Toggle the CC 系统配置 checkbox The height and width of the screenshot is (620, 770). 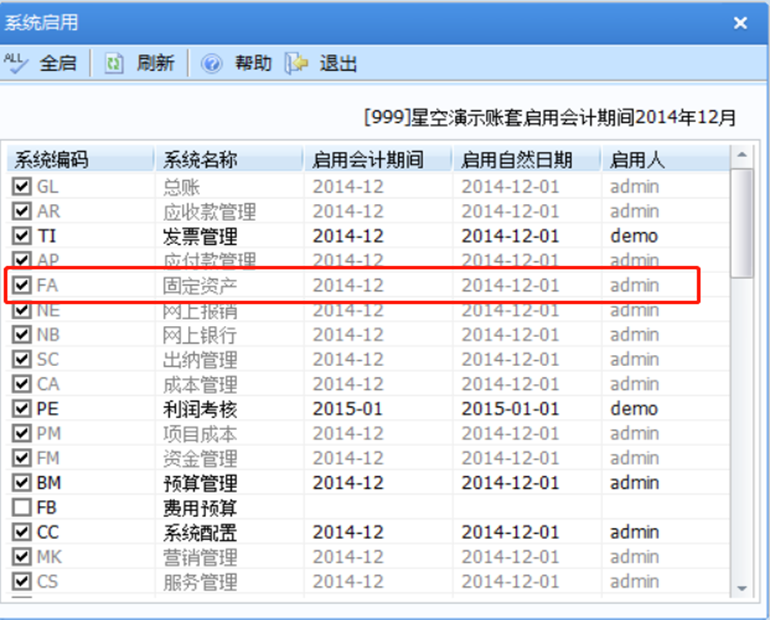coord(22,532)
